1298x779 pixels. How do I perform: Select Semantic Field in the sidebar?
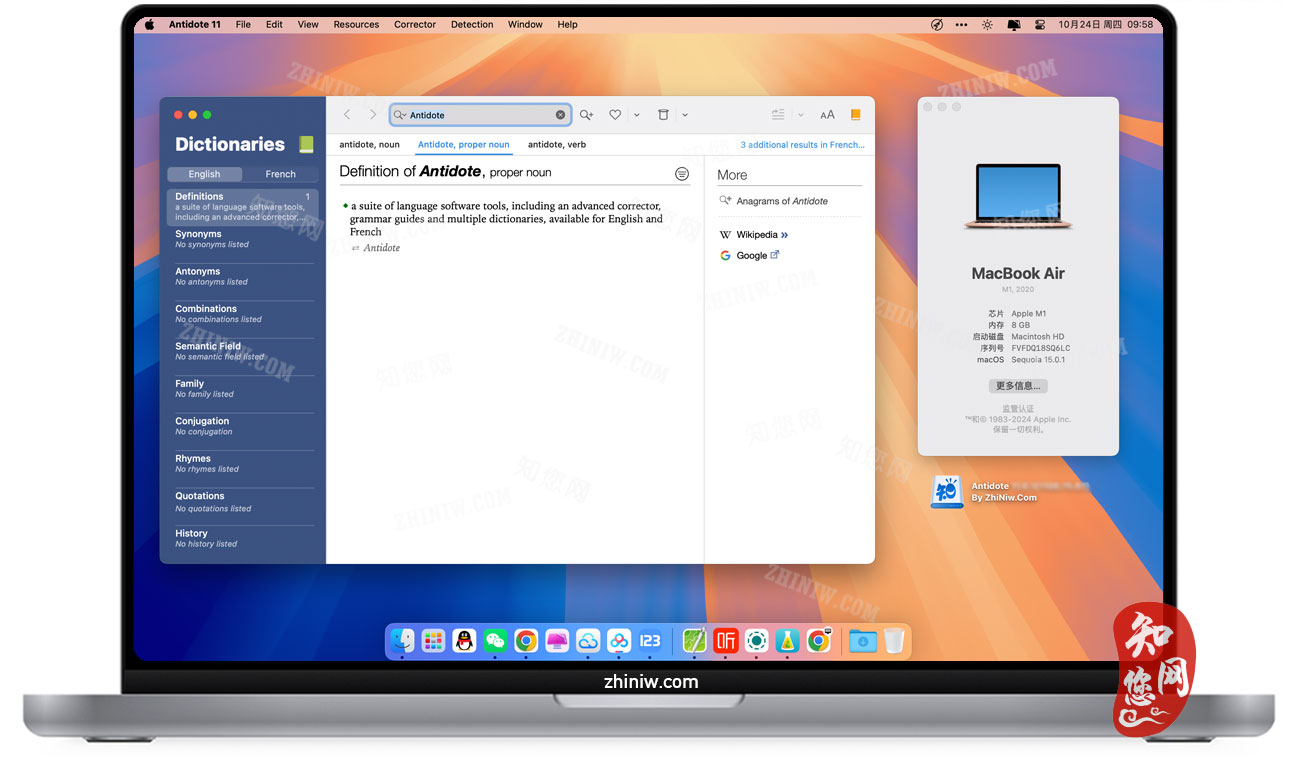point(242,352)
